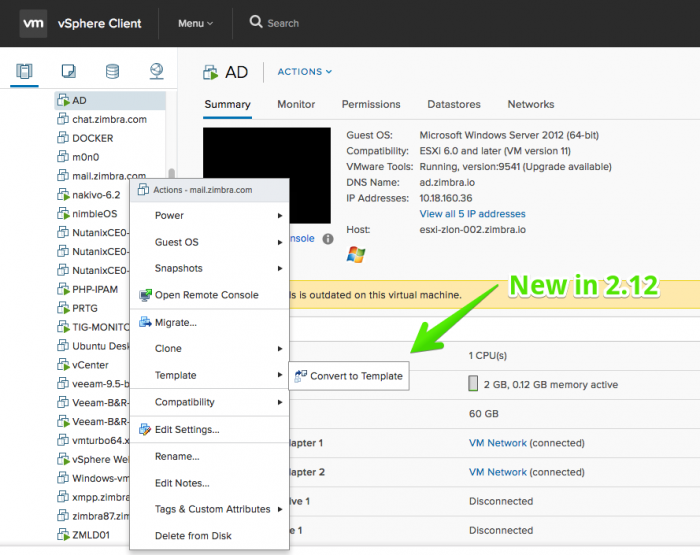Click the VM icon beside DOCKER

[63, 138]
